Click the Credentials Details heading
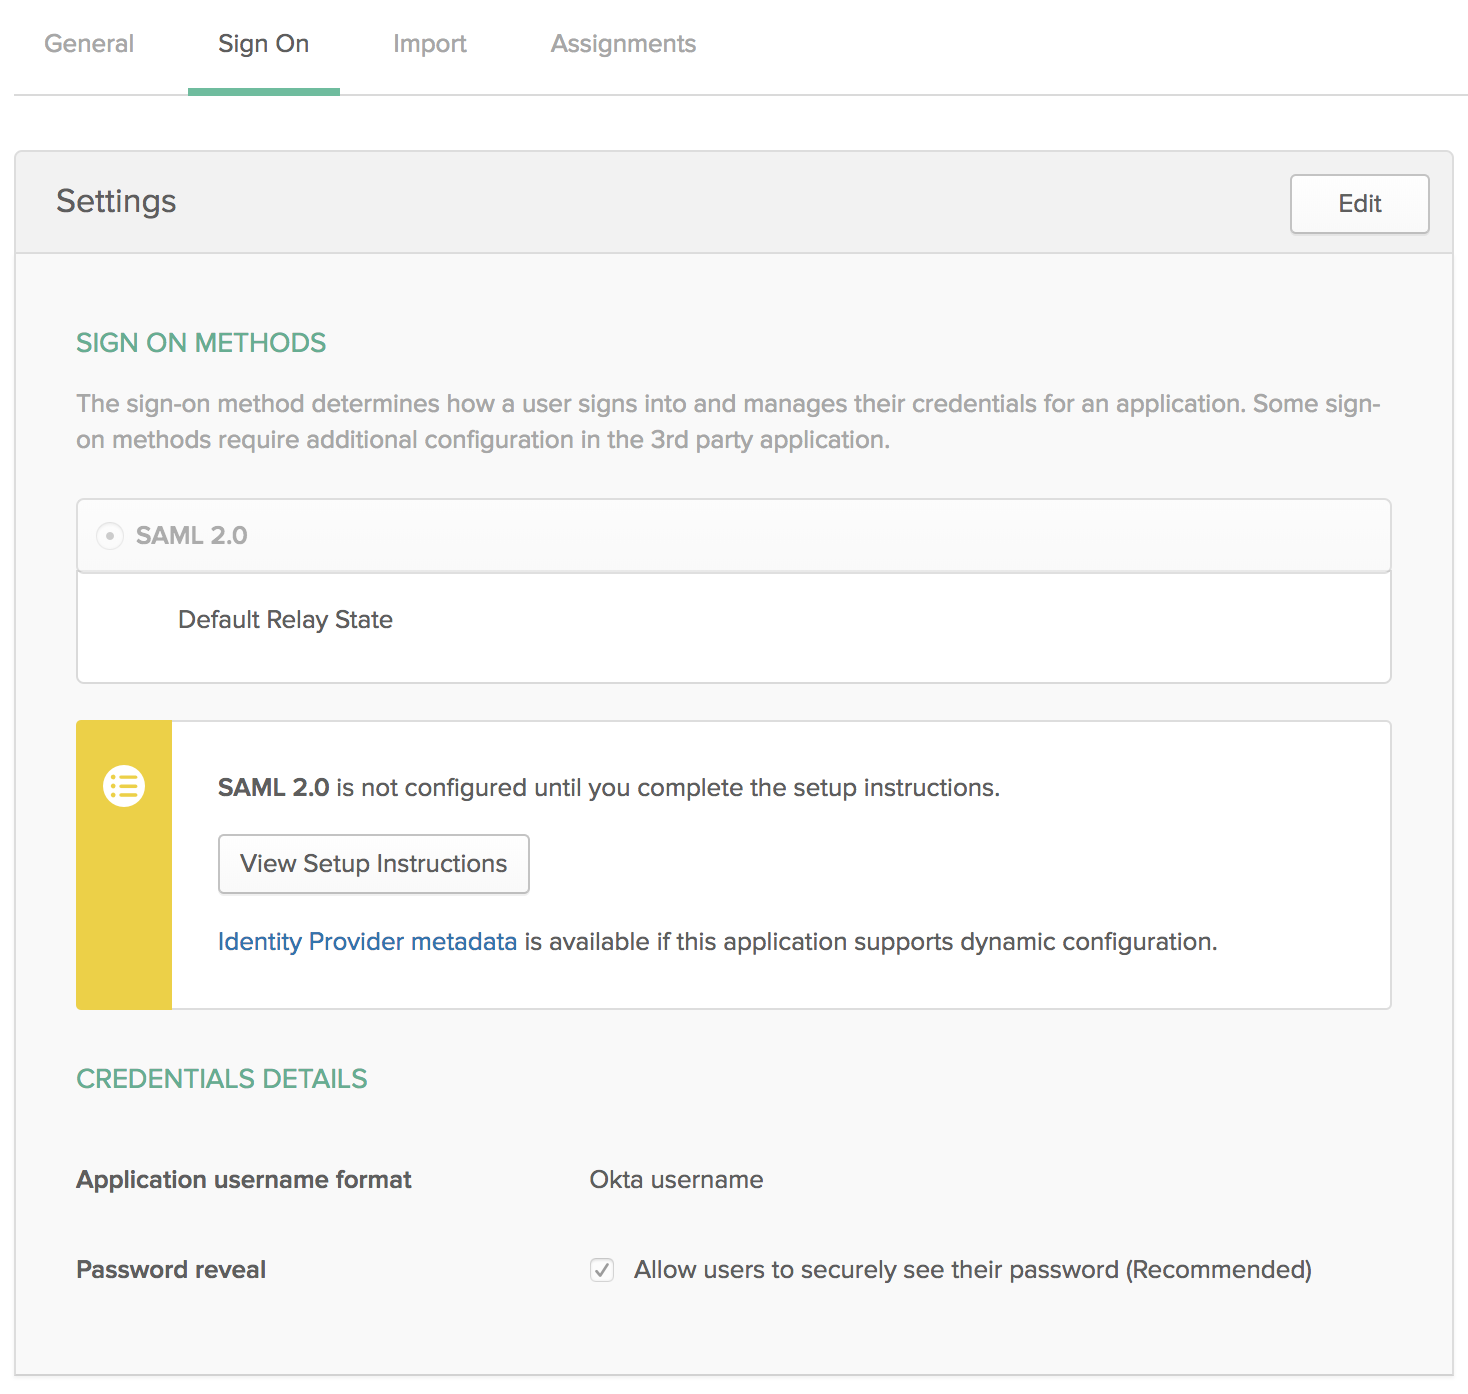The height and width of the screenshot is (1394, 1468). [222, 1079]
